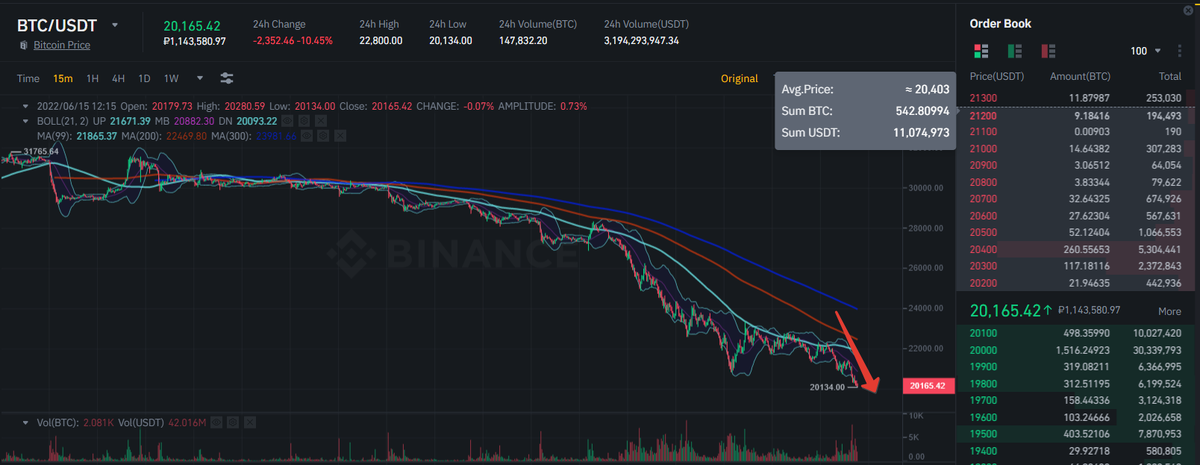Select the 20800 ask price row

point(1078,182)
